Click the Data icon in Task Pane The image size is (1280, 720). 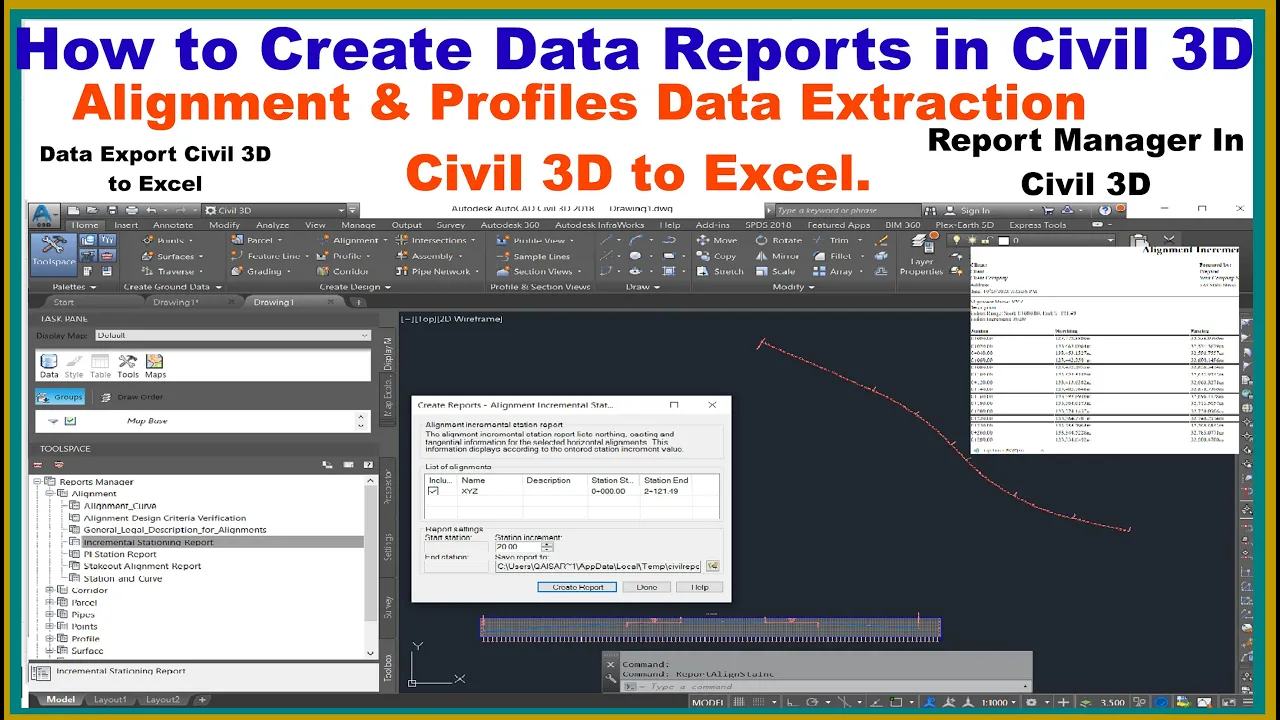tap(48, 366)
